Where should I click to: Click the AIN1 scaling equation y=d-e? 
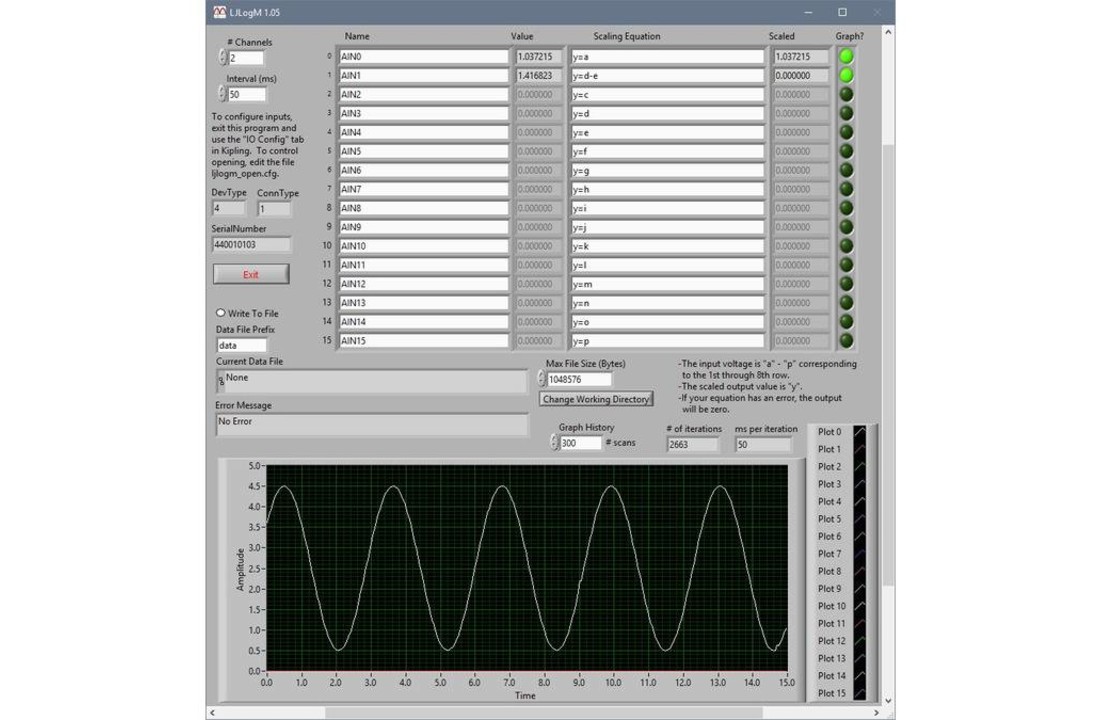667,75
